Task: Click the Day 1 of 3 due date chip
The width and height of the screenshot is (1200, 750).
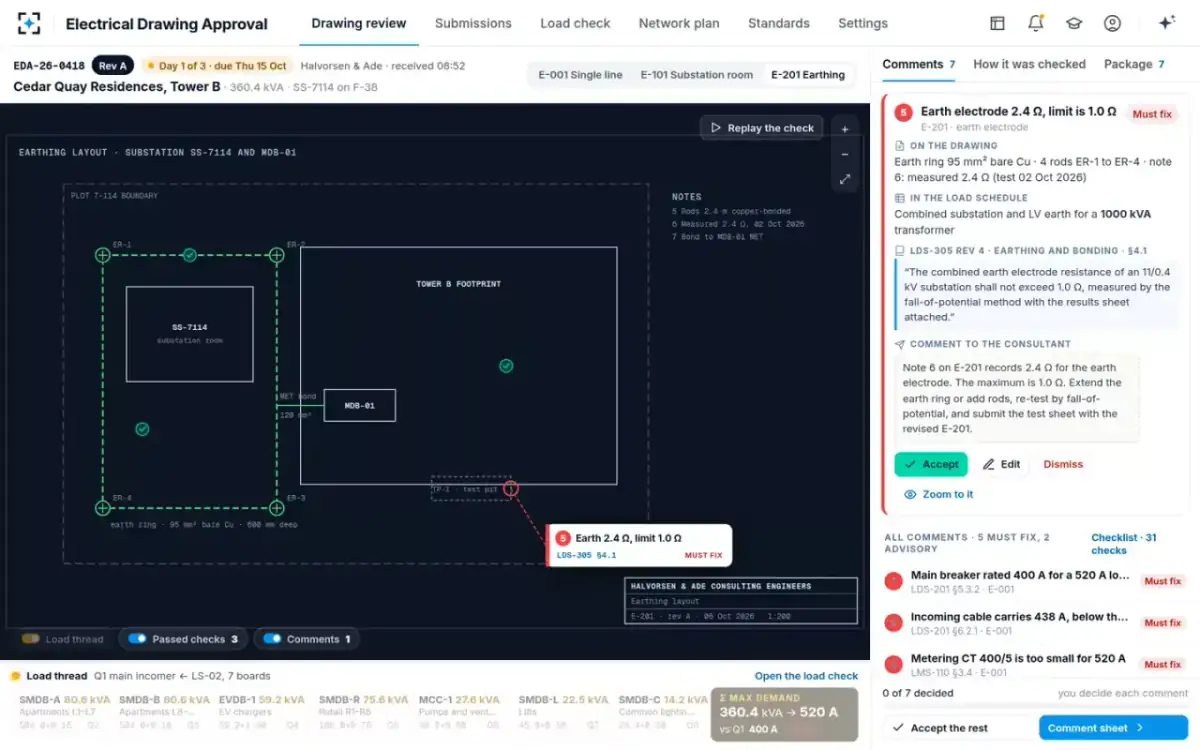Action: pos(216,66)
